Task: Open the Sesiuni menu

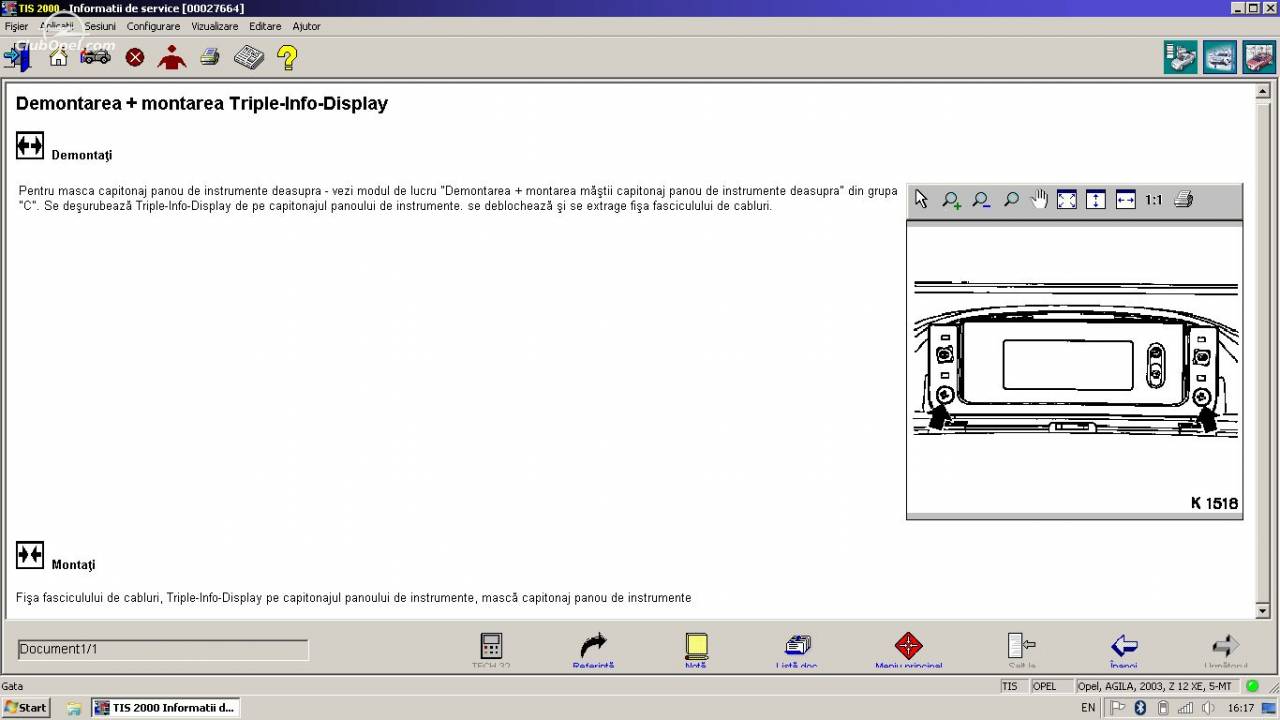Action: 100,26
